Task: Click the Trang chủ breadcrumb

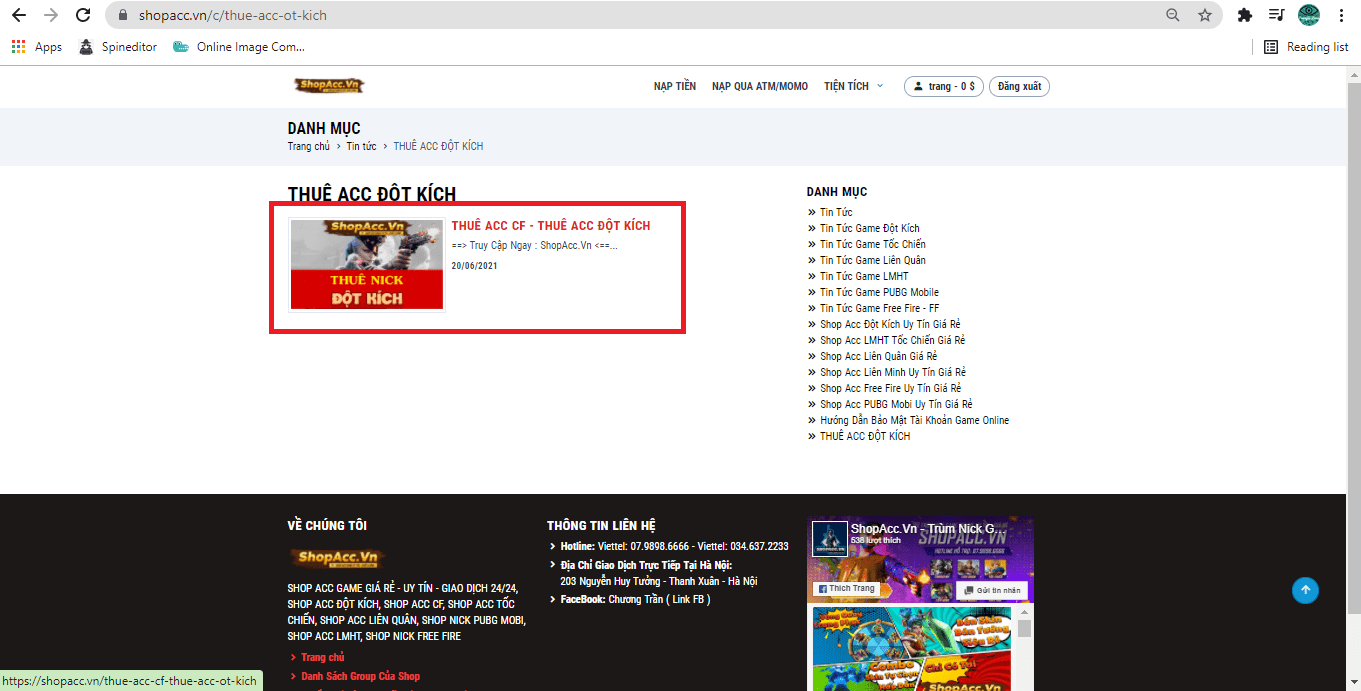Action: 308,146
